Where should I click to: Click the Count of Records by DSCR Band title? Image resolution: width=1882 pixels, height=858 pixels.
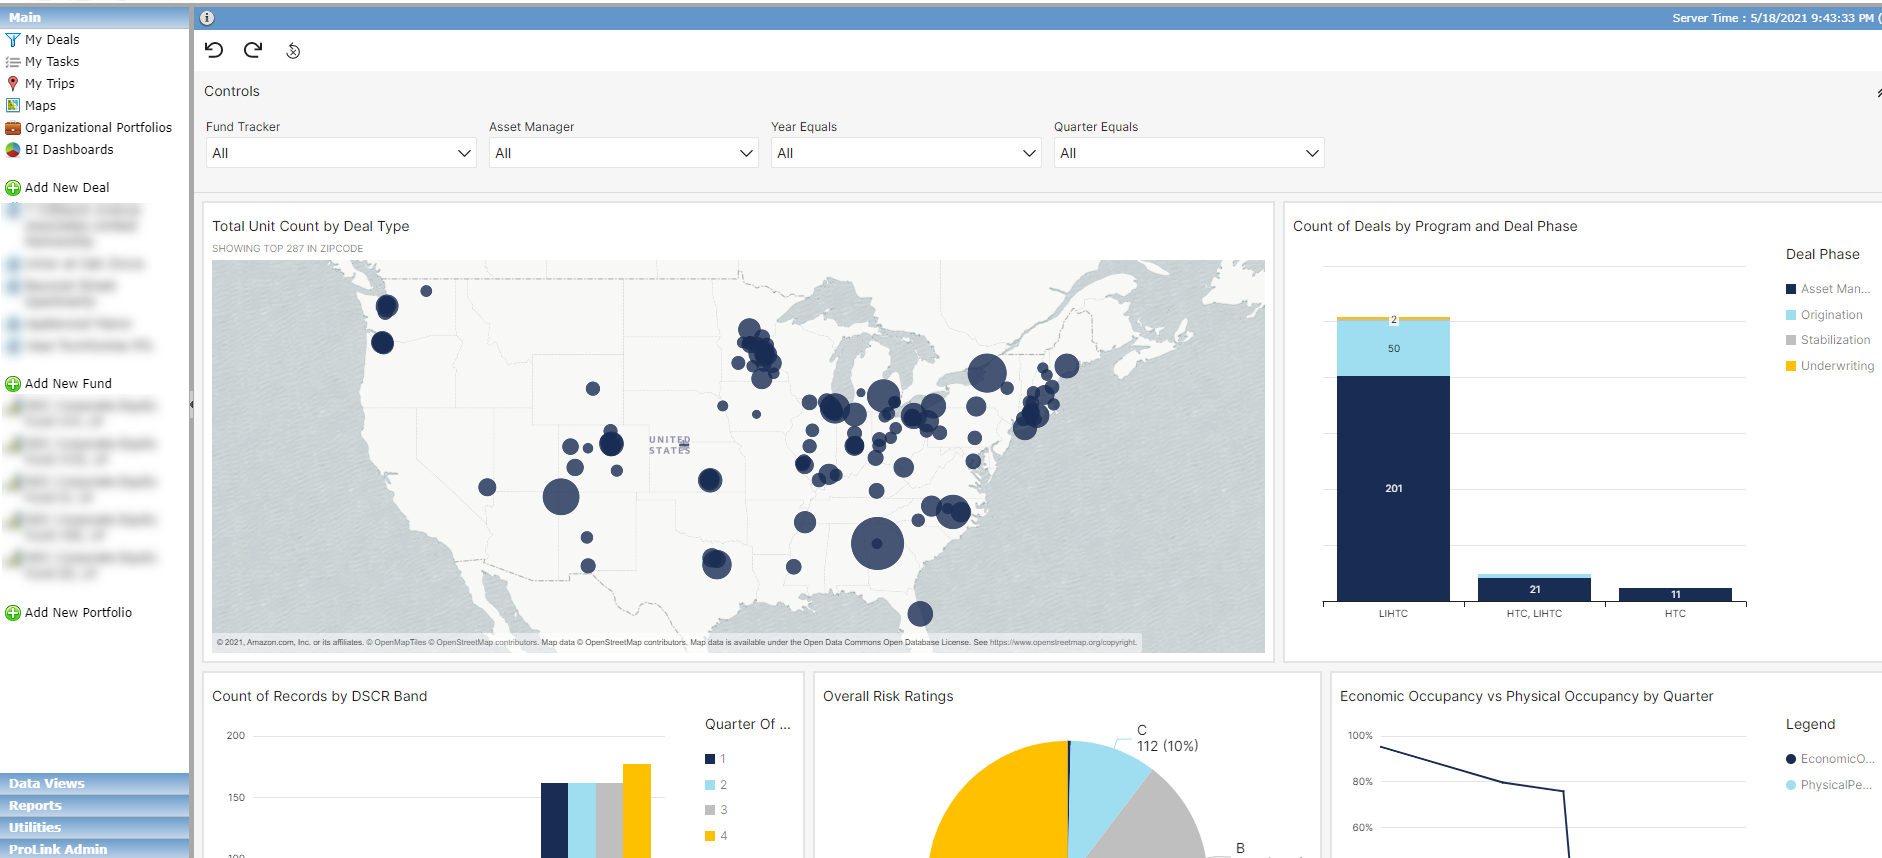coord(319,696)
